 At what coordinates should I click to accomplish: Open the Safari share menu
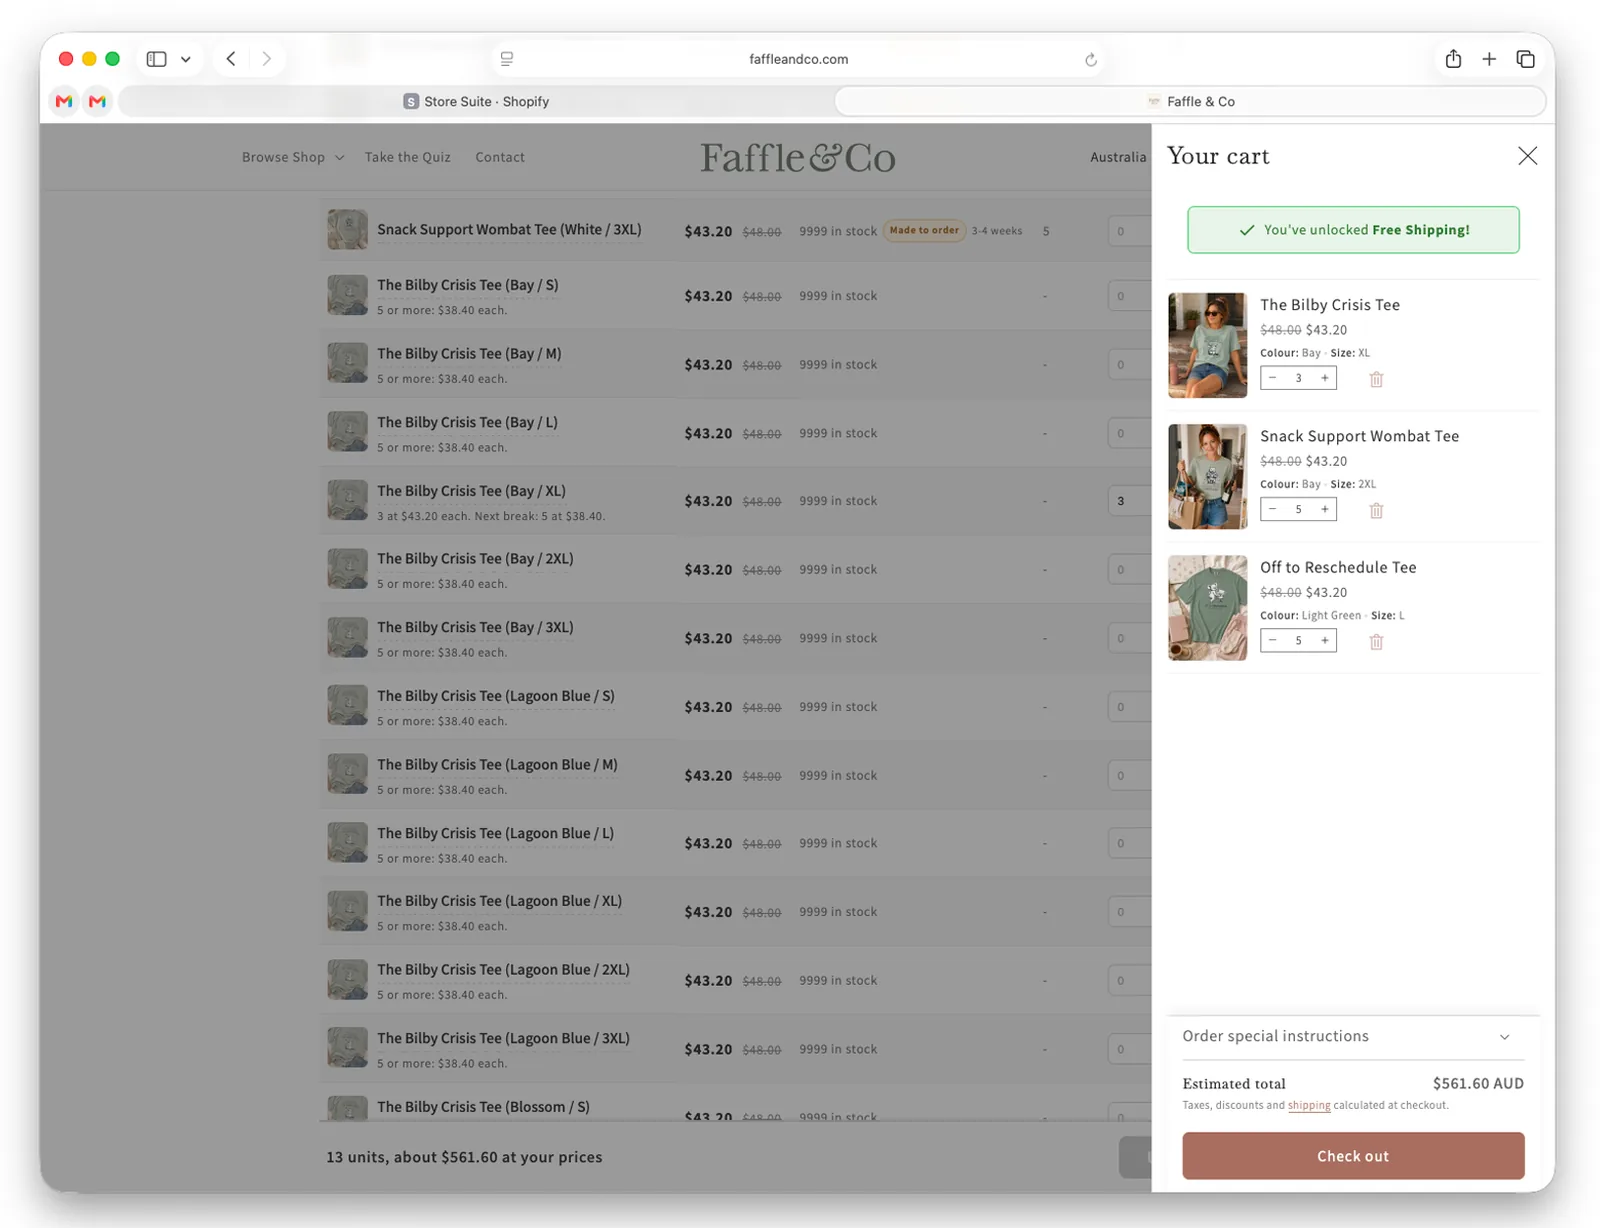(1453, 59)
